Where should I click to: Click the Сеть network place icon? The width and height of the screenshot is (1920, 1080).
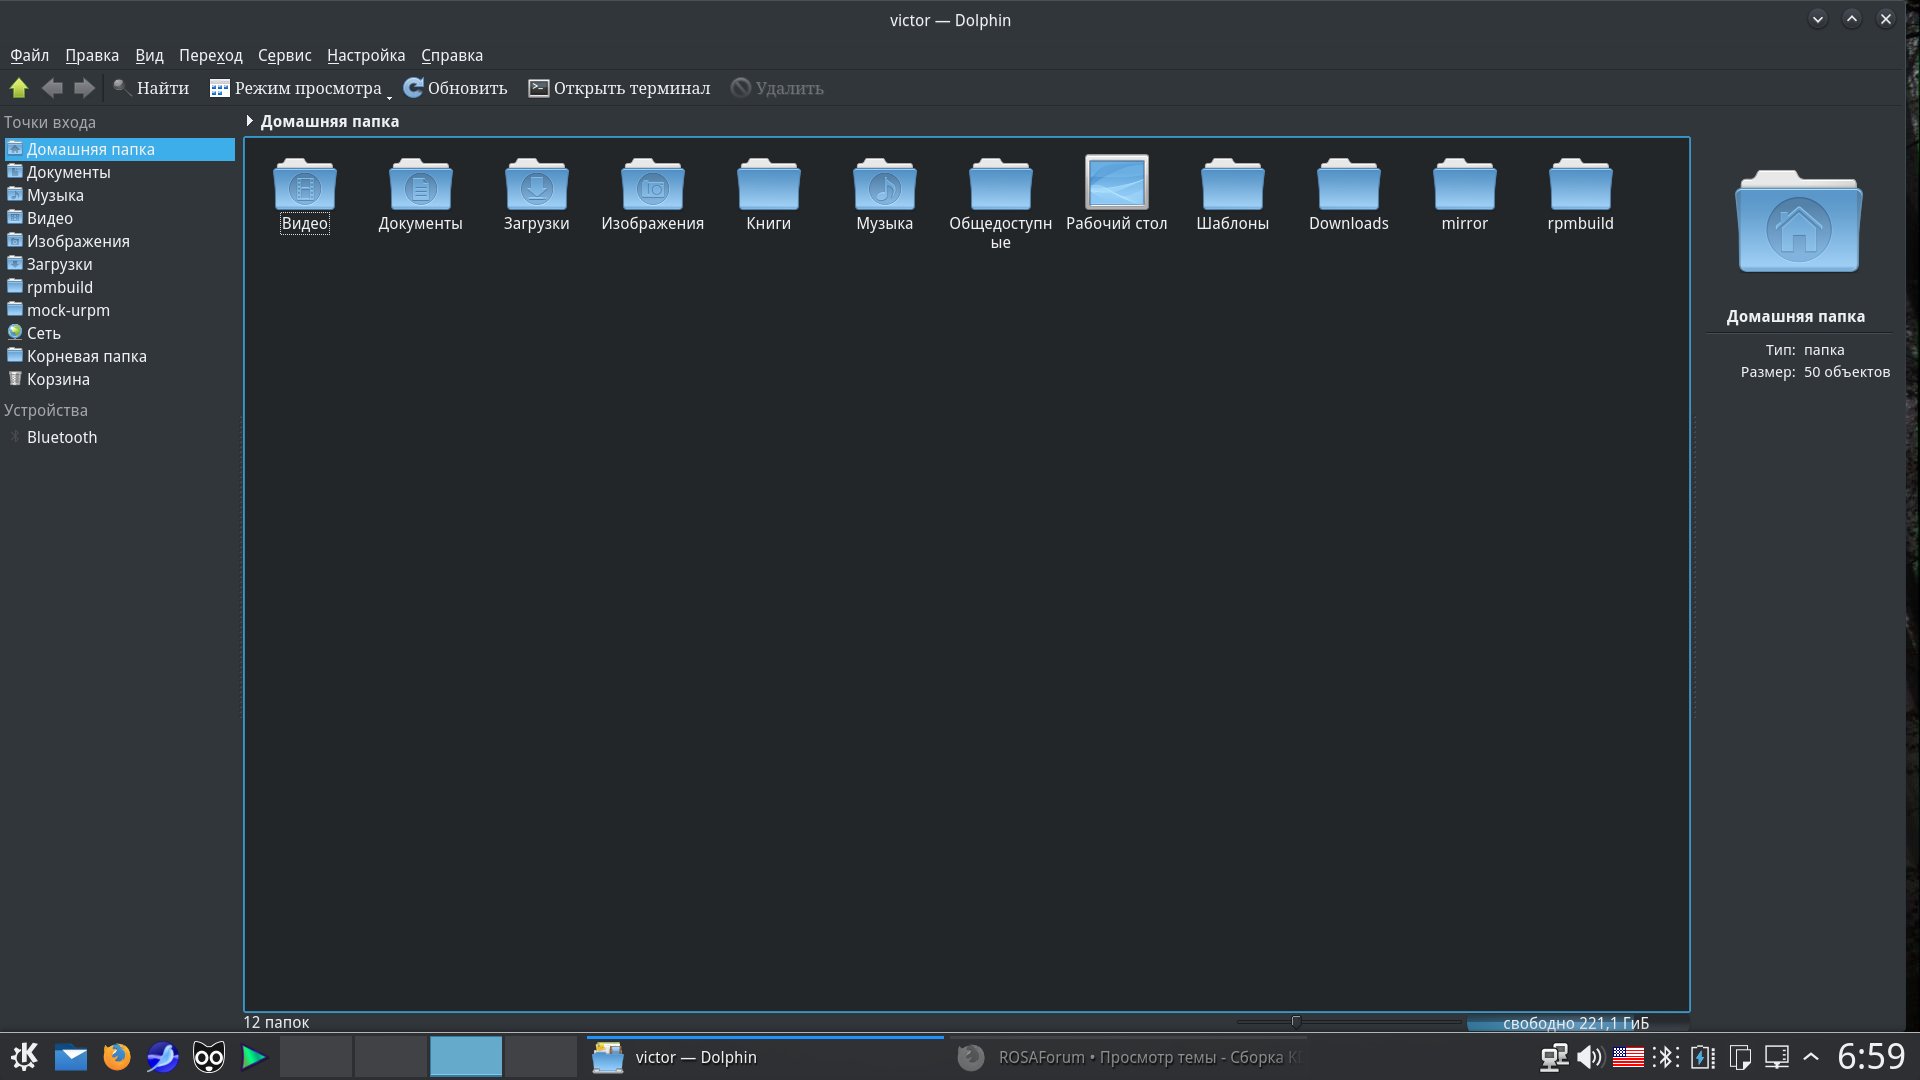pyautogui.click(x=15, y=333)
